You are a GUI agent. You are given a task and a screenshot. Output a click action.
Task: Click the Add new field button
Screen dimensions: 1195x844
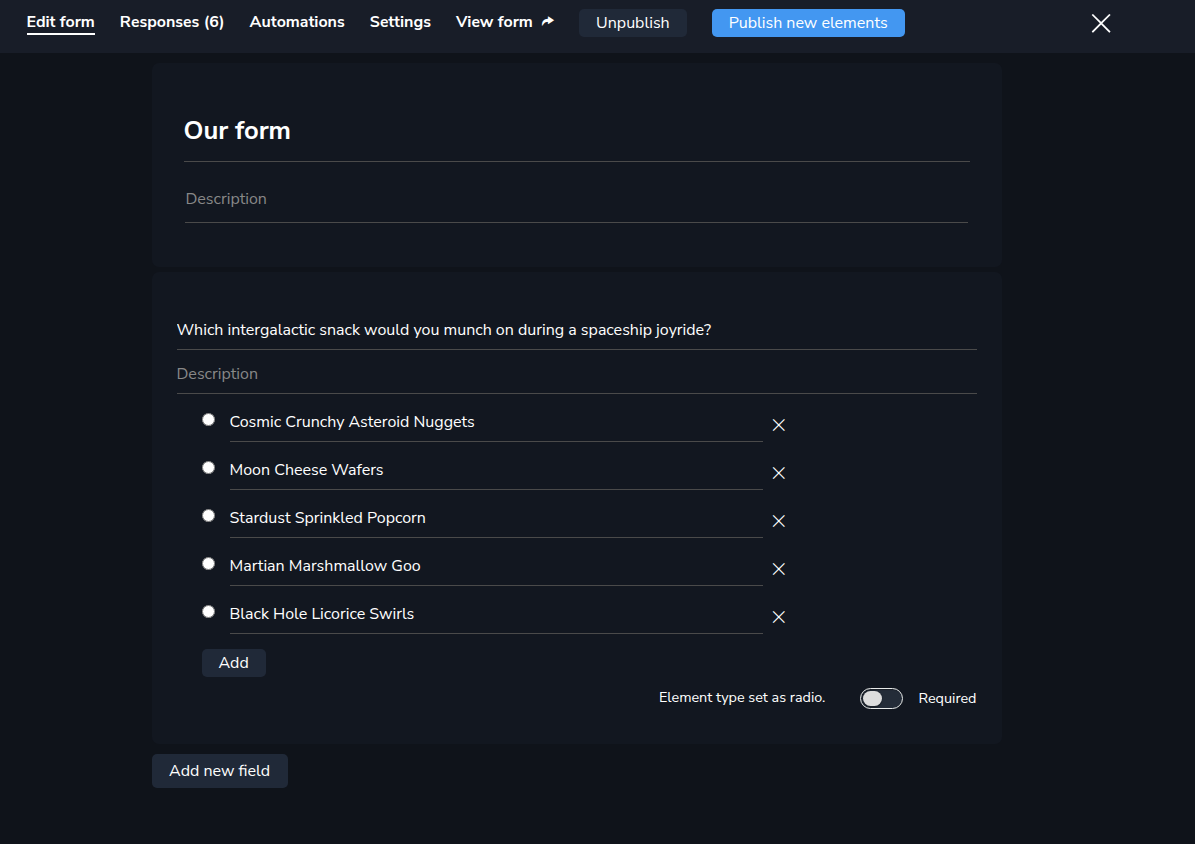[219, 772]
